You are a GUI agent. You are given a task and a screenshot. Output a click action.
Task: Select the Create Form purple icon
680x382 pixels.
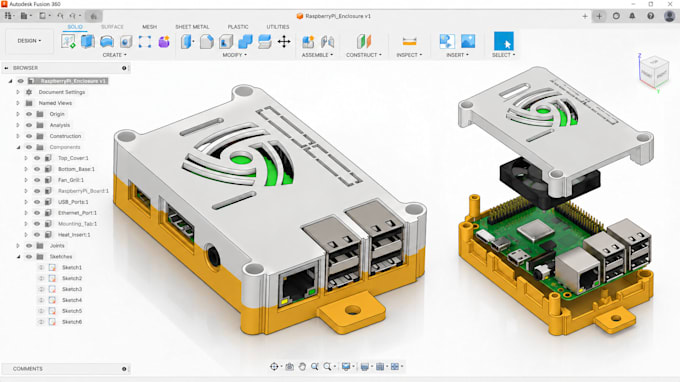[x=164, y=42]
